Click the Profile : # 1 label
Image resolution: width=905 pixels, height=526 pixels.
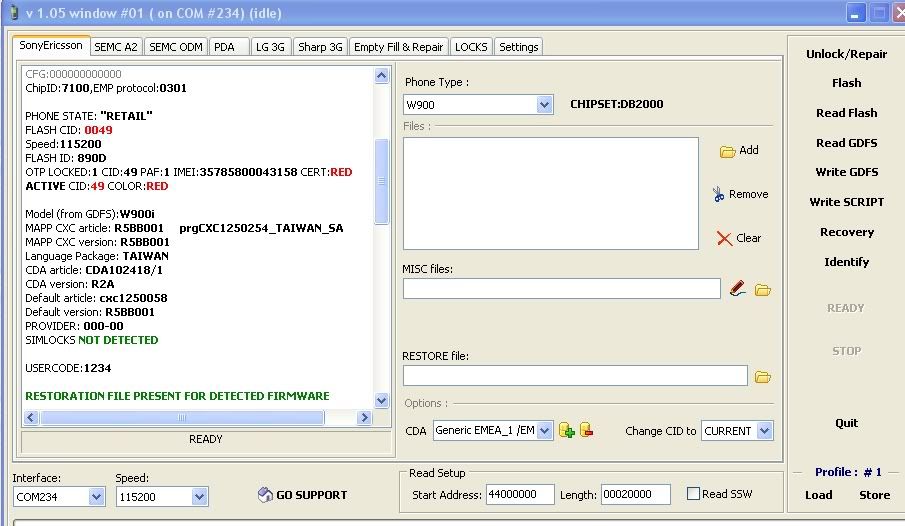848,472
